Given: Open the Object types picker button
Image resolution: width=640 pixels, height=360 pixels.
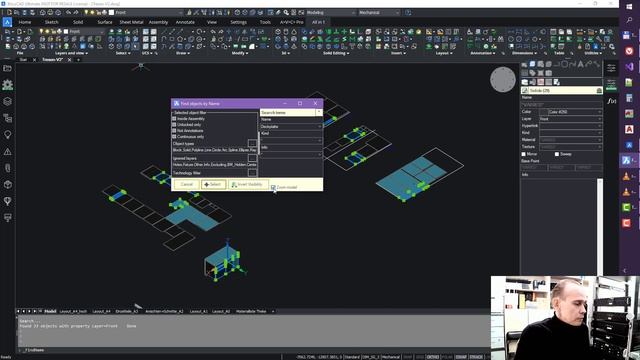Looking at the screenshot, I should (x=252, y=143).
